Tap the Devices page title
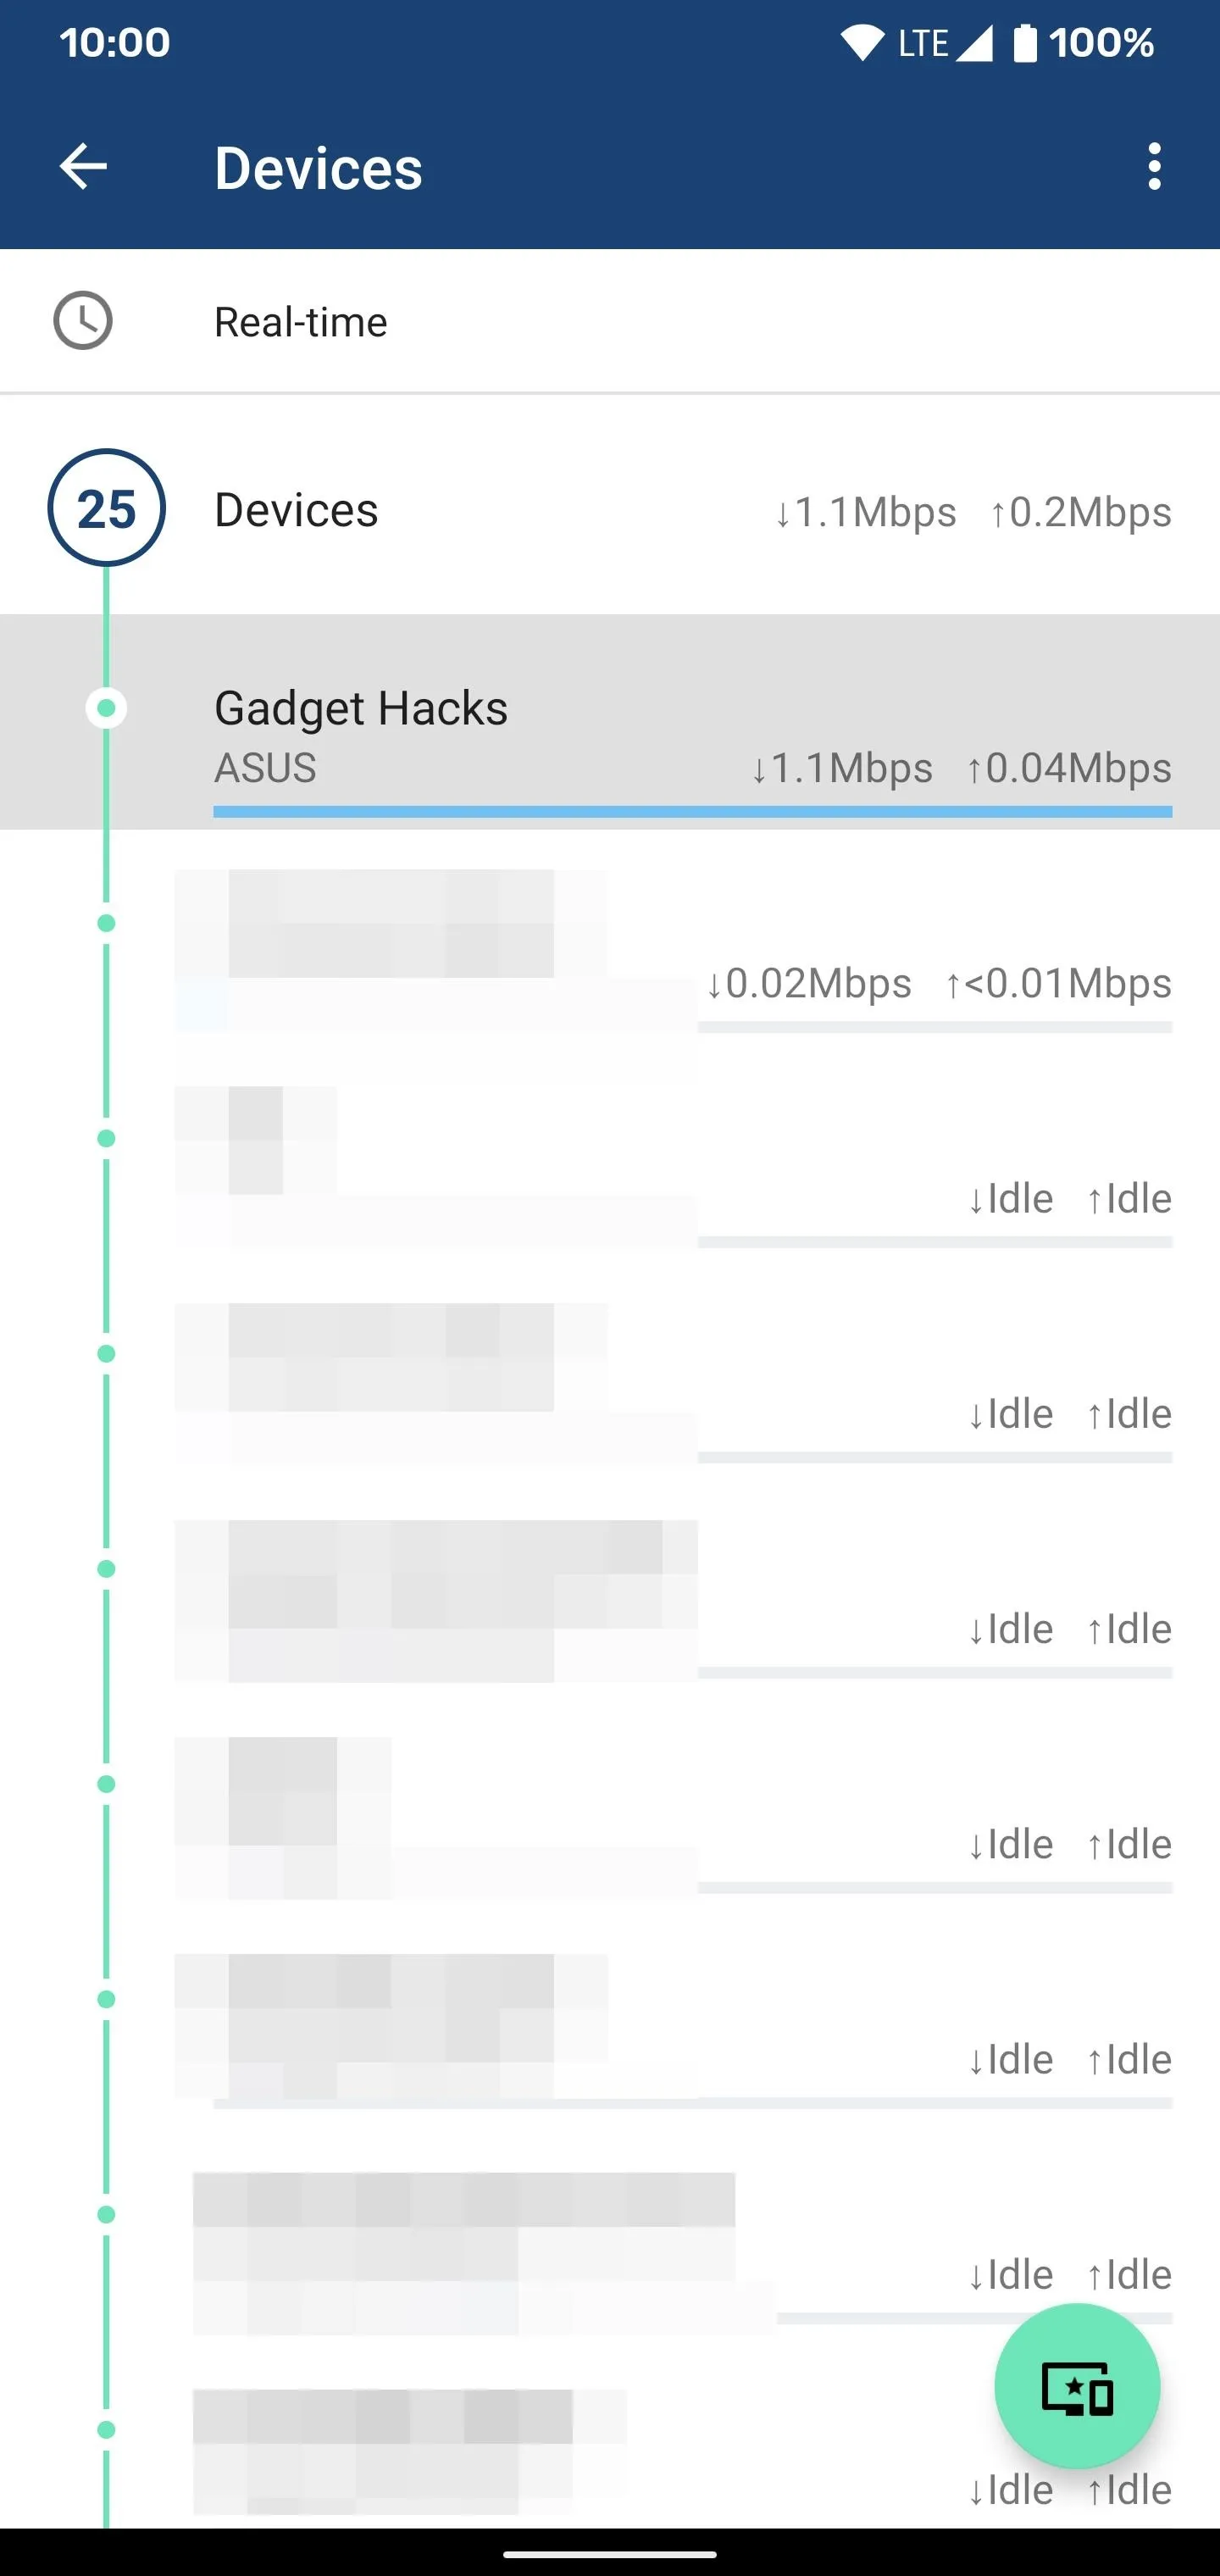 (318, 167)
